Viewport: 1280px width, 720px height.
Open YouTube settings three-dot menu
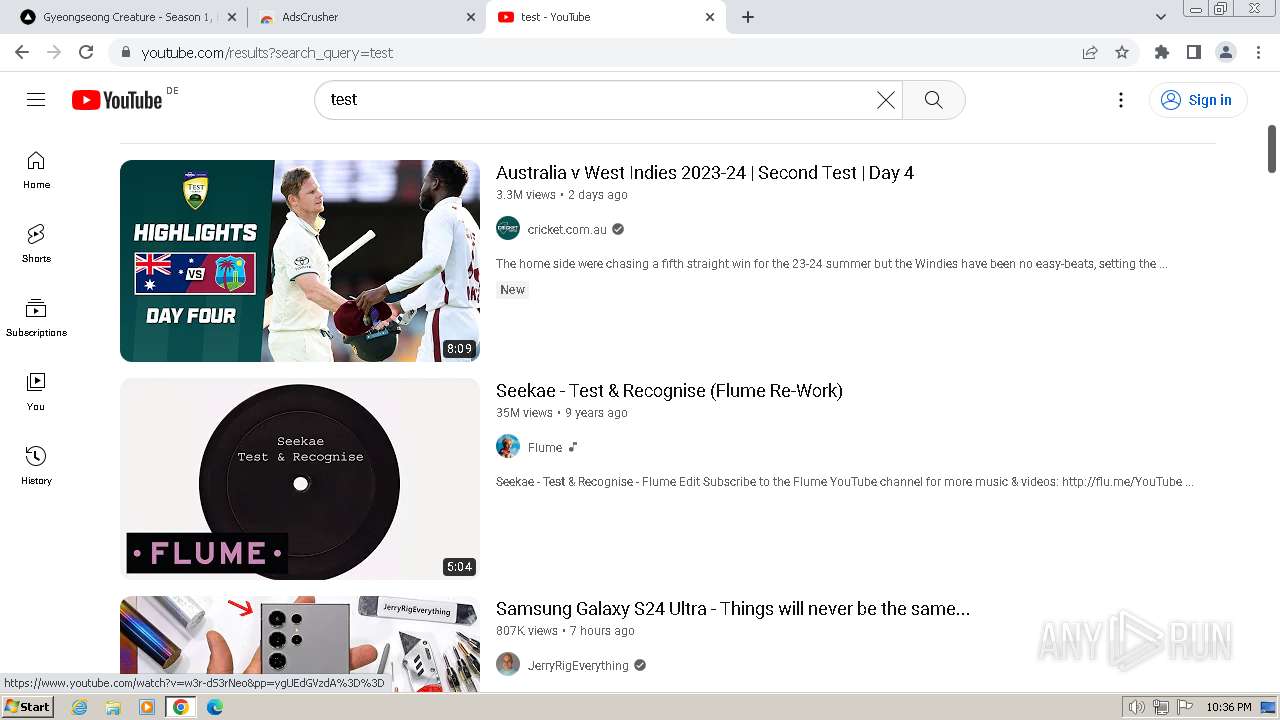tap(1121, 100)
